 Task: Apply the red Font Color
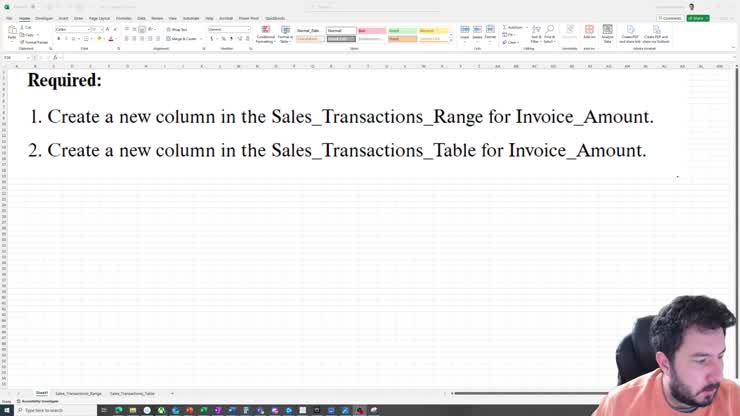point(111,39)
